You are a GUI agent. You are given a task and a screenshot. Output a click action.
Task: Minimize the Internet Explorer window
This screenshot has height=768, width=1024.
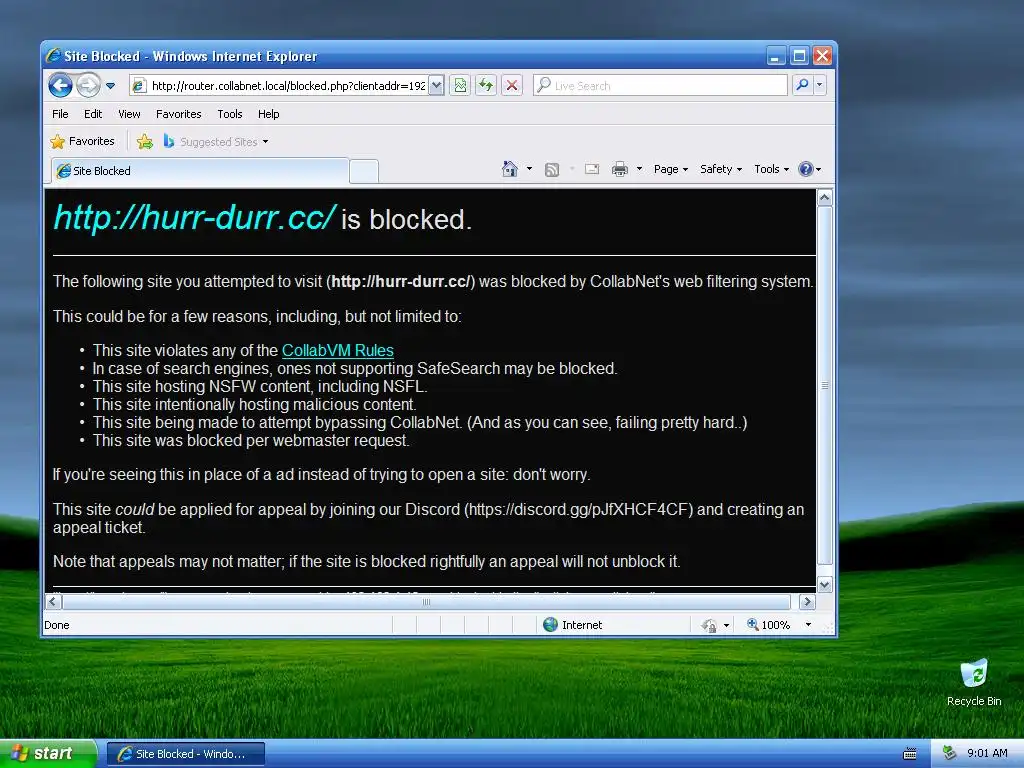point(775,56)
